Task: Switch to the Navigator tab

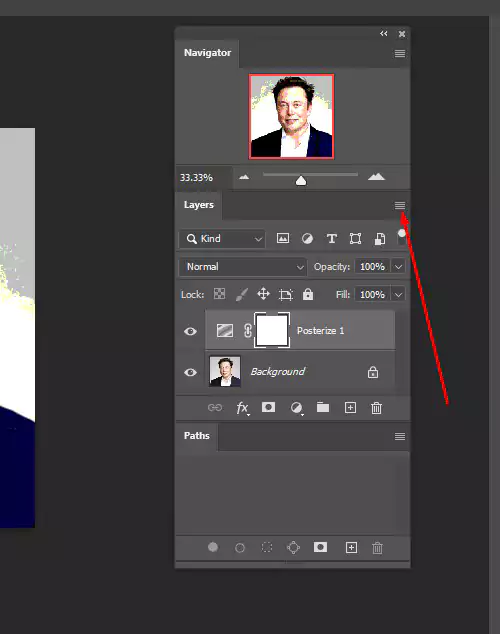Action: point(207,53)
